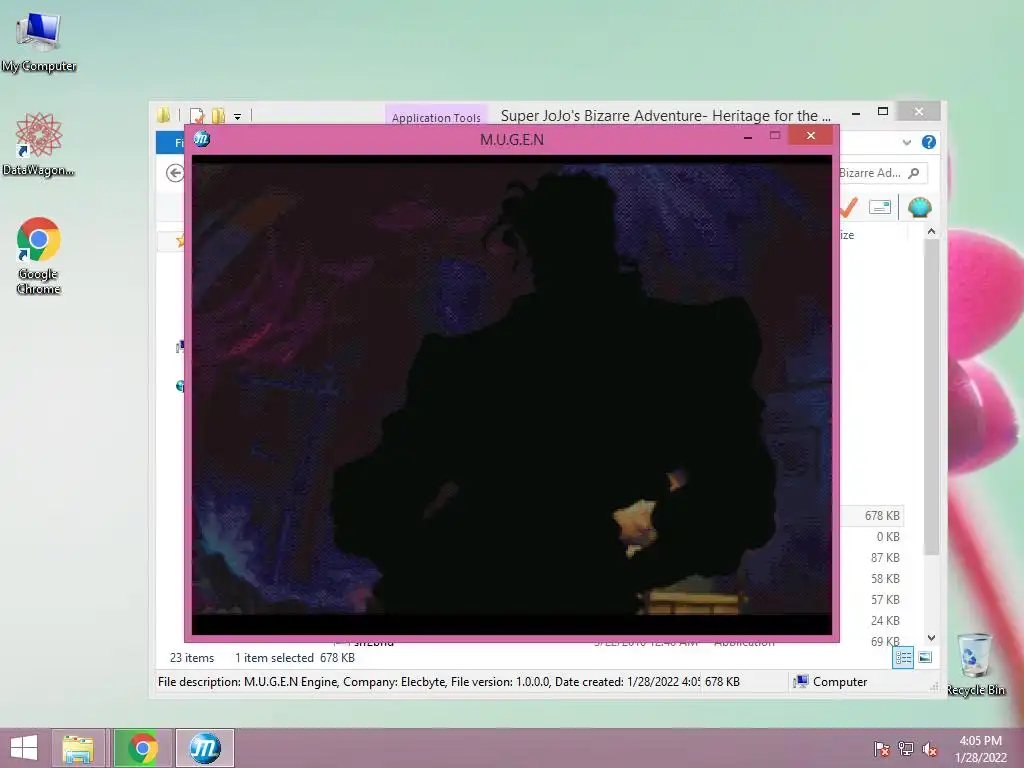Click the search magnifier icon in Explorer
The height and width of the screenshot is (768, 1024).
(914, 173)
